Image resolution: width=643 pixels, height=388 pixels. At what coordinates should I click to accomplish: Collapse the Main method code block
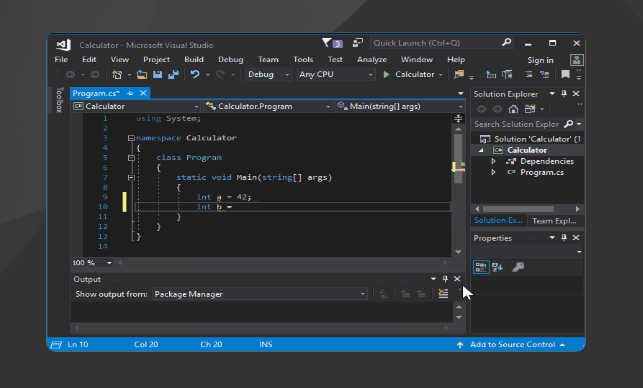click(131, 178)
